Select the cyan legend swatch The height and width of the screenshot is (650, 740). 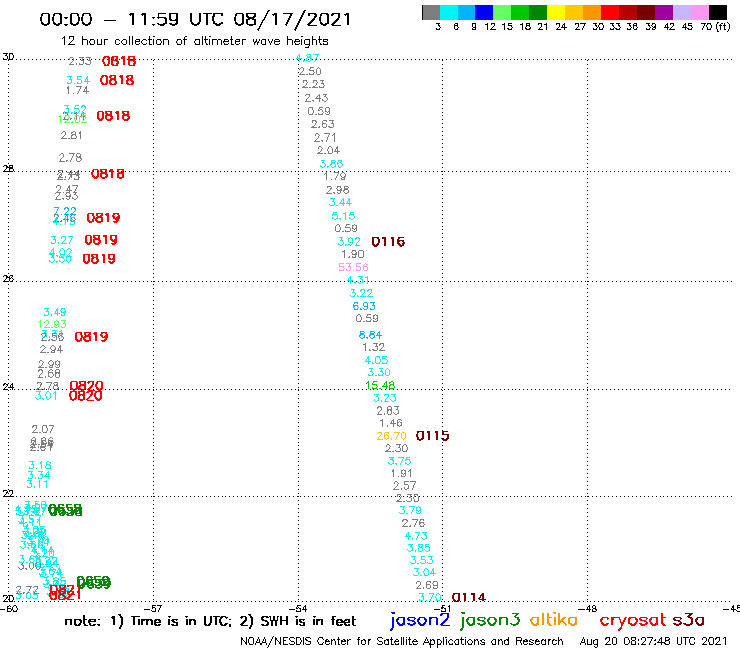tap(449, 12)
